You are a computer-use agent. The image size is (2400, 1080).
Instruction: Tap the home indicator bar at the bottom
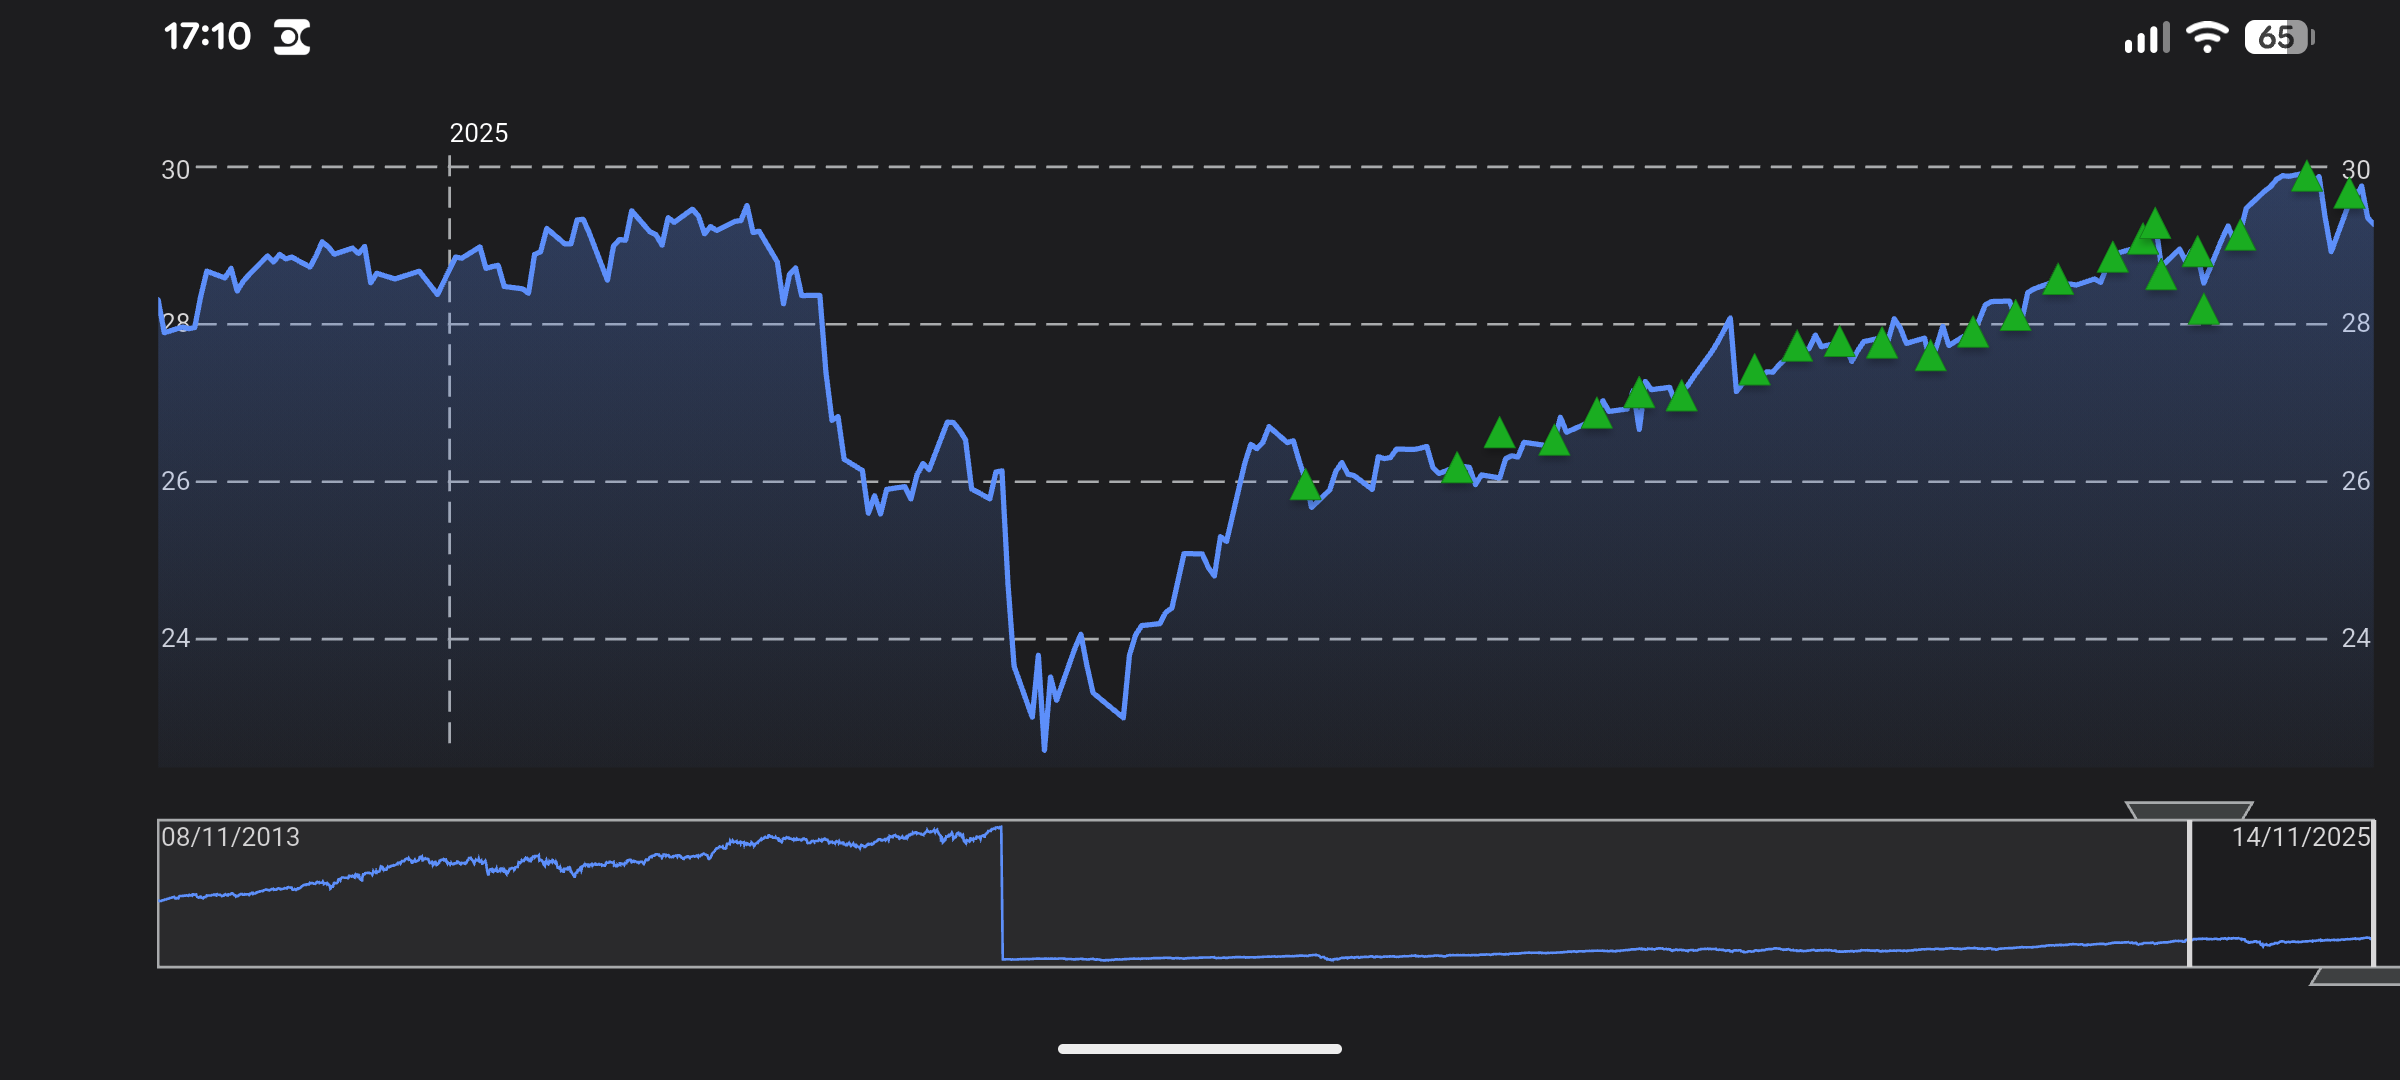click(x=1199, y=1048)
